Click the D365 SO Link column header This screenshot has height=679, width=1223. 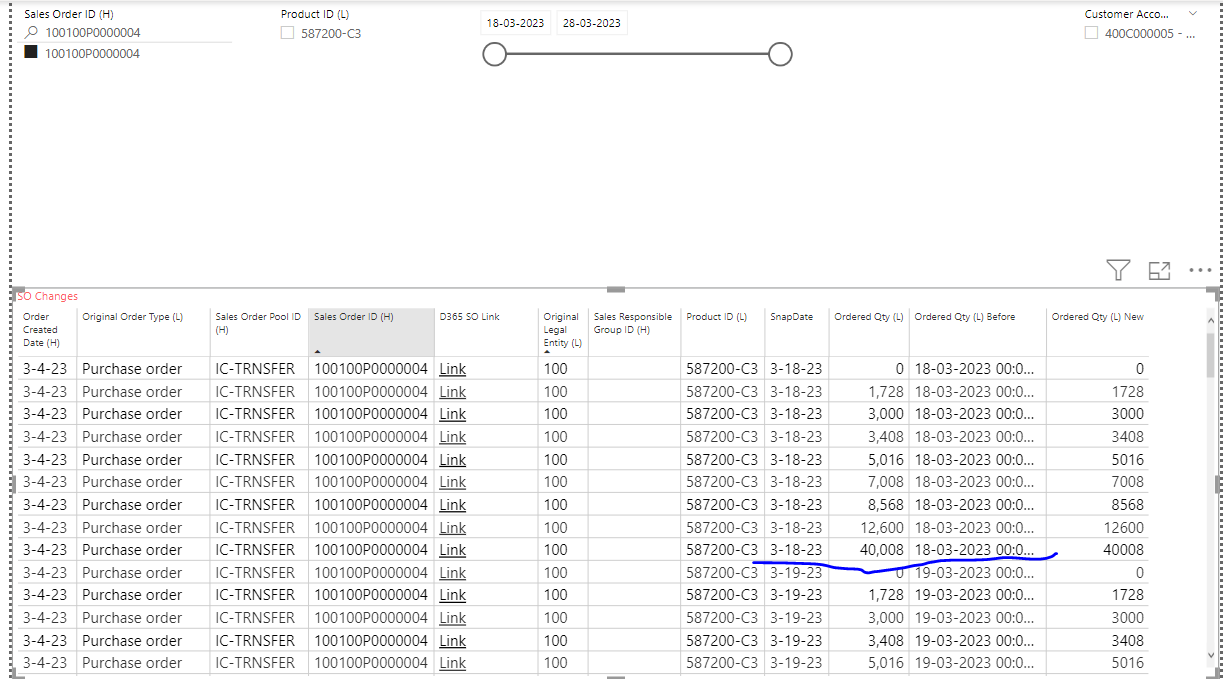coord(486,331)
